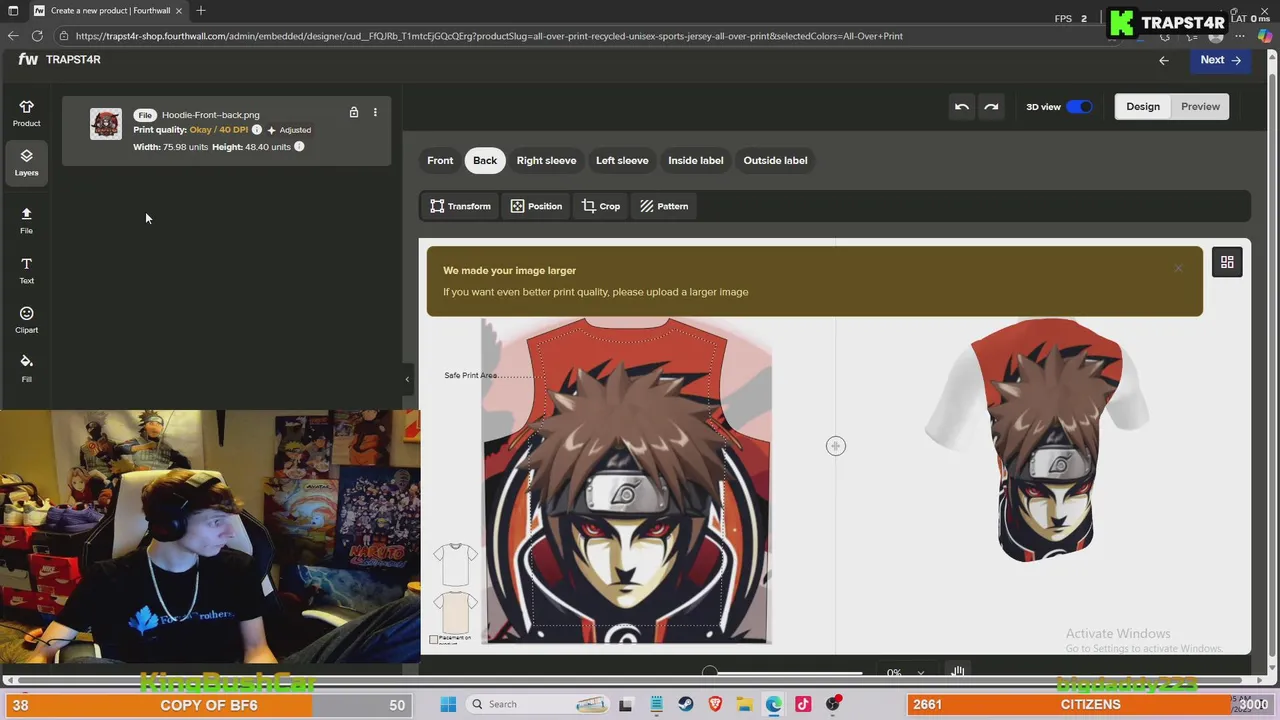
Task: Switch to Design mode
Action: [1143, 107]
